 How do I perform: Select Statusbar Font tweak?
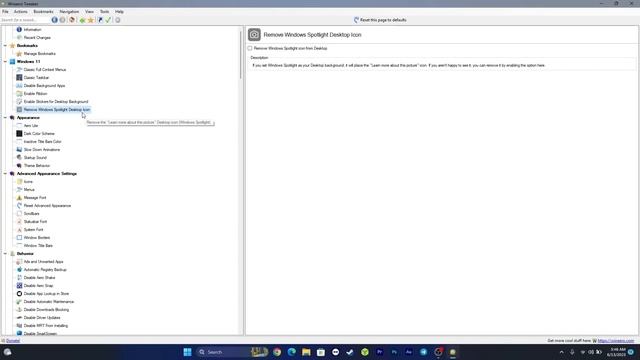(35, 222)
